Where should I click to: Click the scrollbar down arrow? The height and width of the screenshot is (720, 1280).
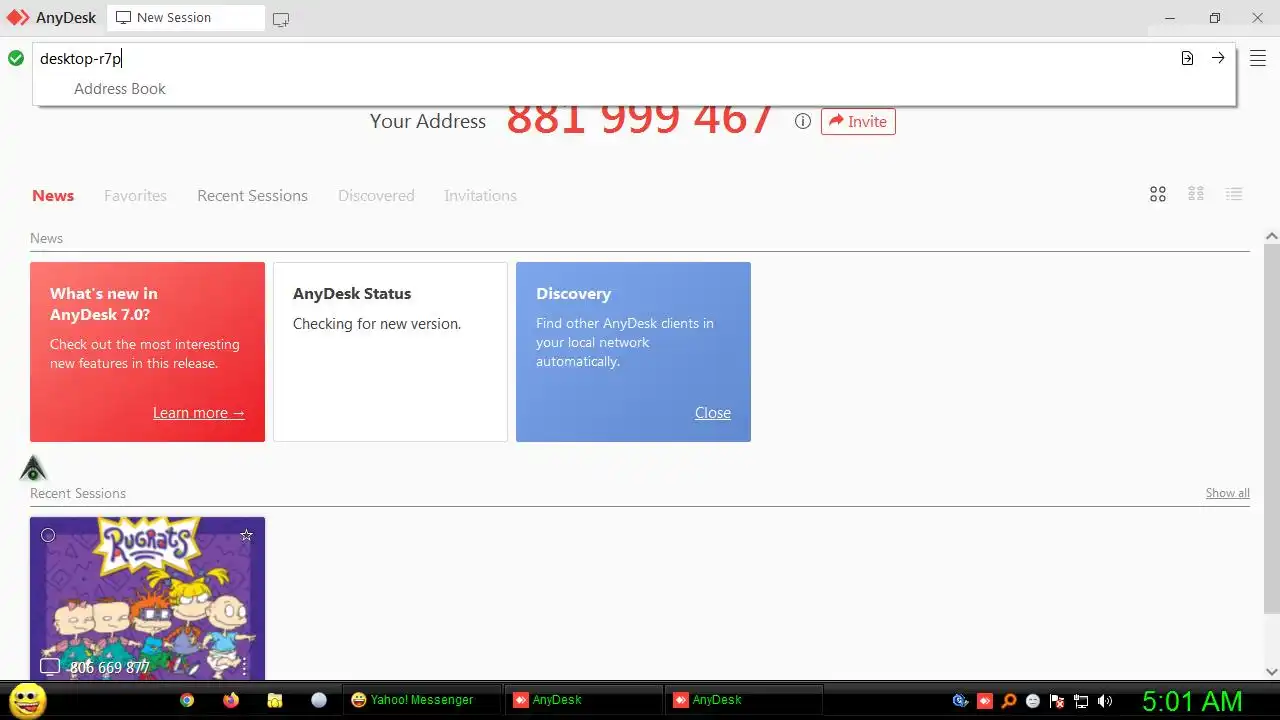click(x=1272, y=671)
